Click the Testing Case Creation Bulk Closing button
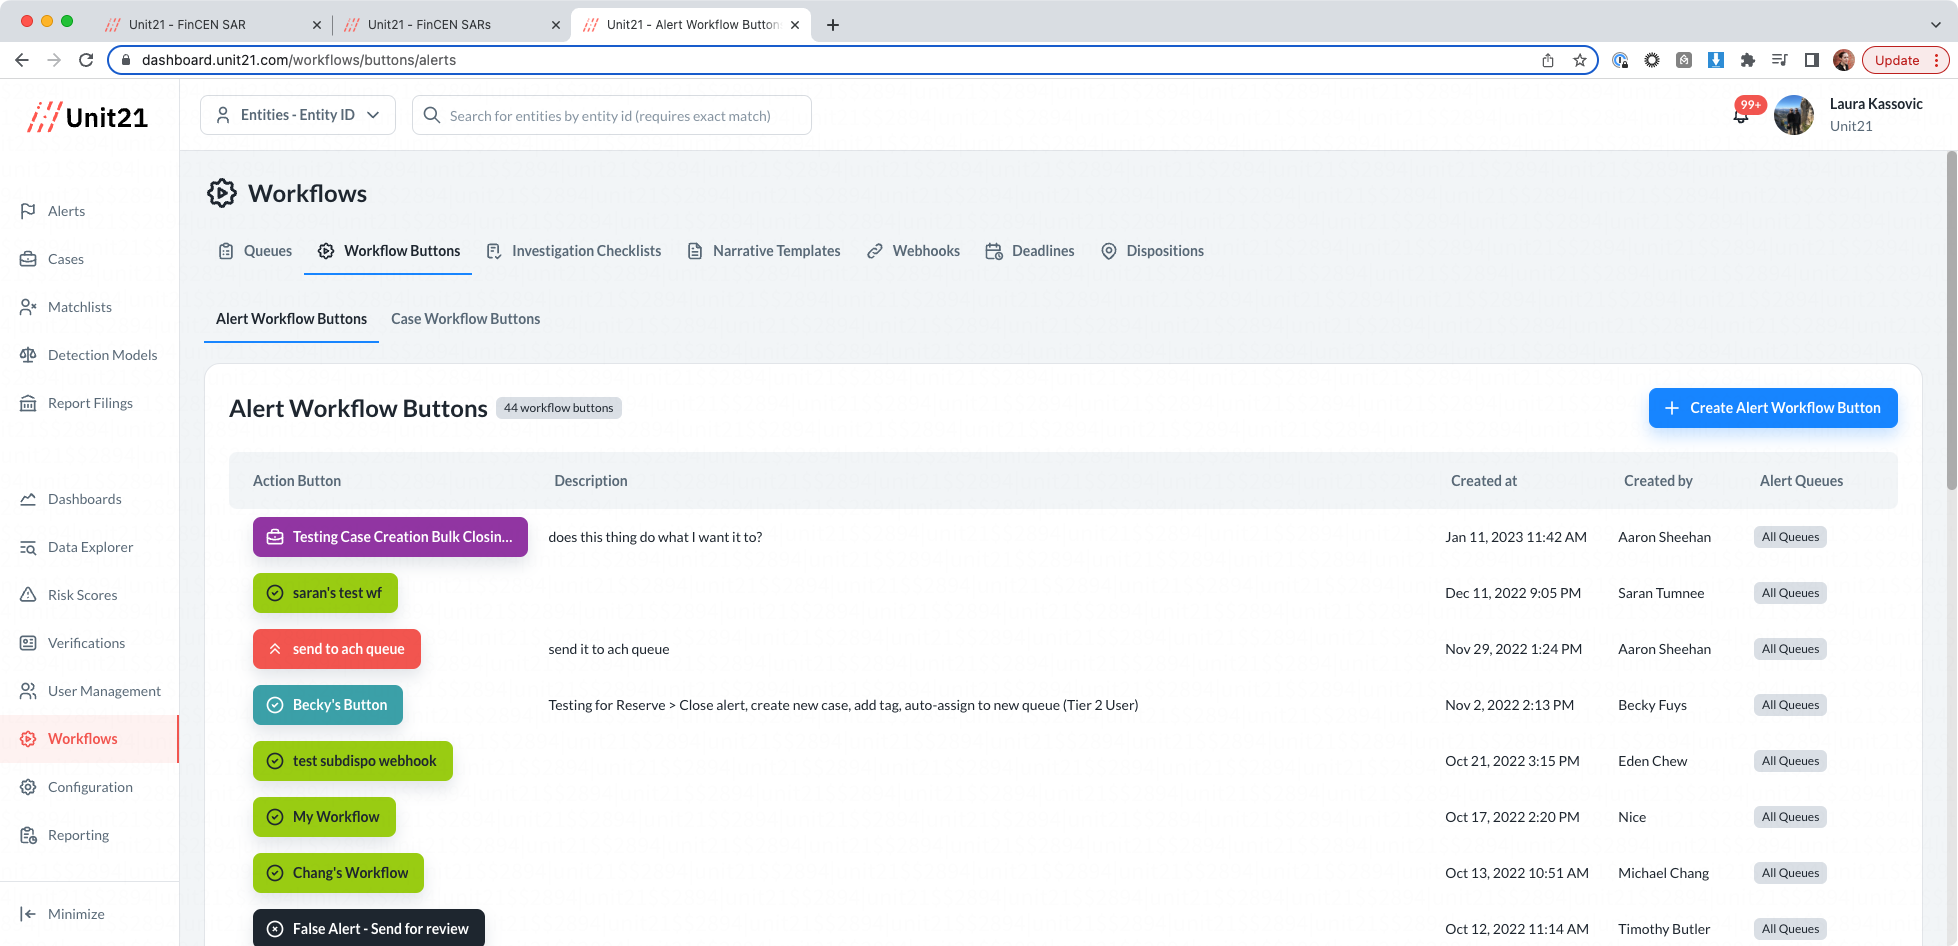 point(390,537)
